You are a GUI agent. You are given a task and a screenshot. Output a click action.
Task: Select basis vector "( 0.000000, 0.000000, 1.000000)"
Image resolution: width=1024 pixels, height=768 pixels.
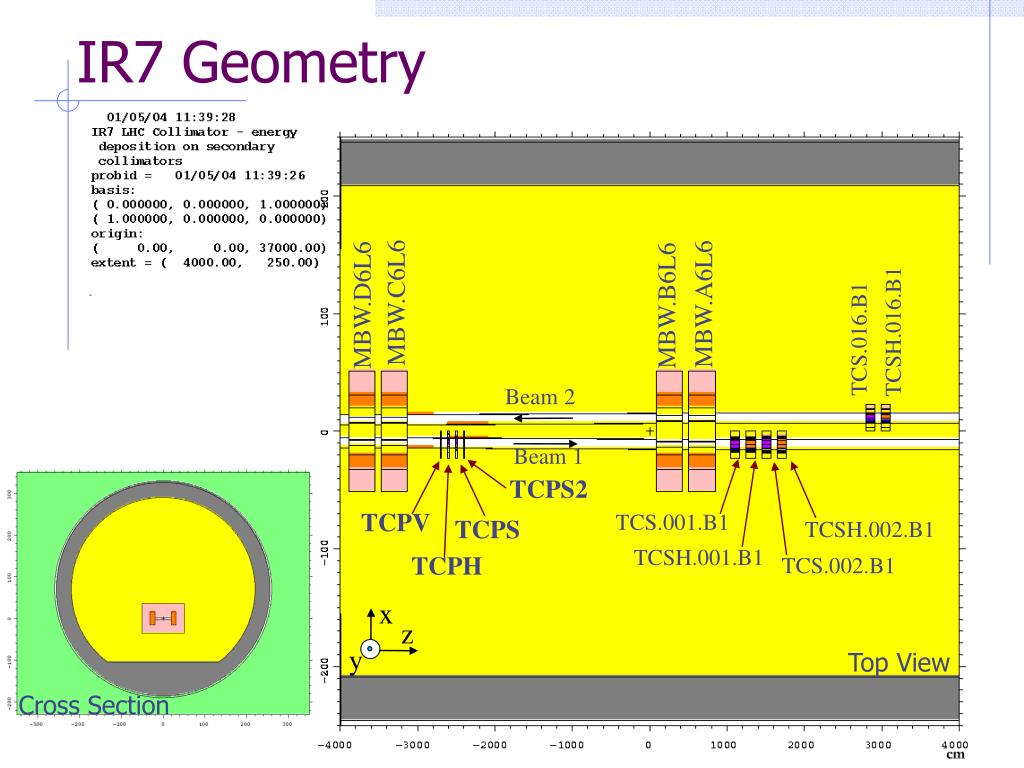point(209,204)
